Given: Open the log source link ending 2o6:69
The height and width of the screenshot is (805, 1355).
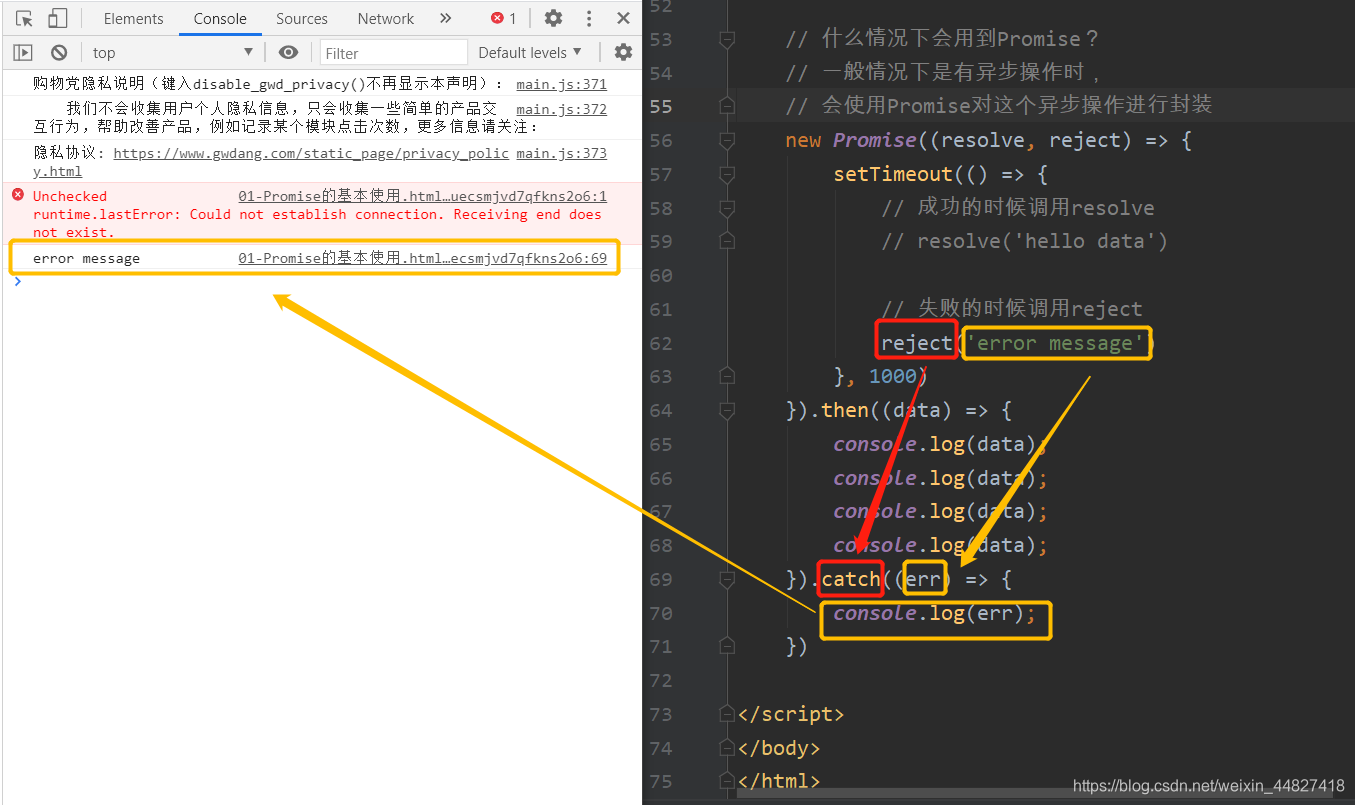Looking at the screenshot, I should tap(422, 258).
